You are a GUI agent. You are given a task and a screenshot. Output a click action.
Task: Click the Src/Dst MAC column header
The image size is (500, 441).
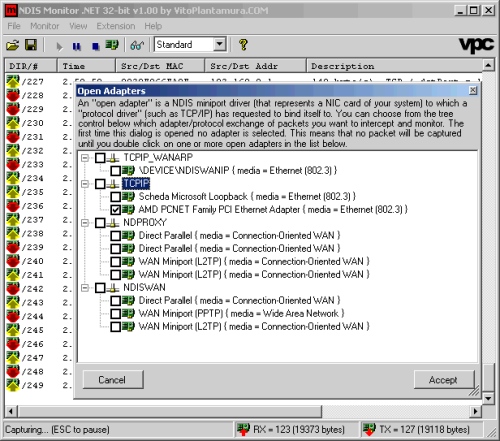(160, 66)
